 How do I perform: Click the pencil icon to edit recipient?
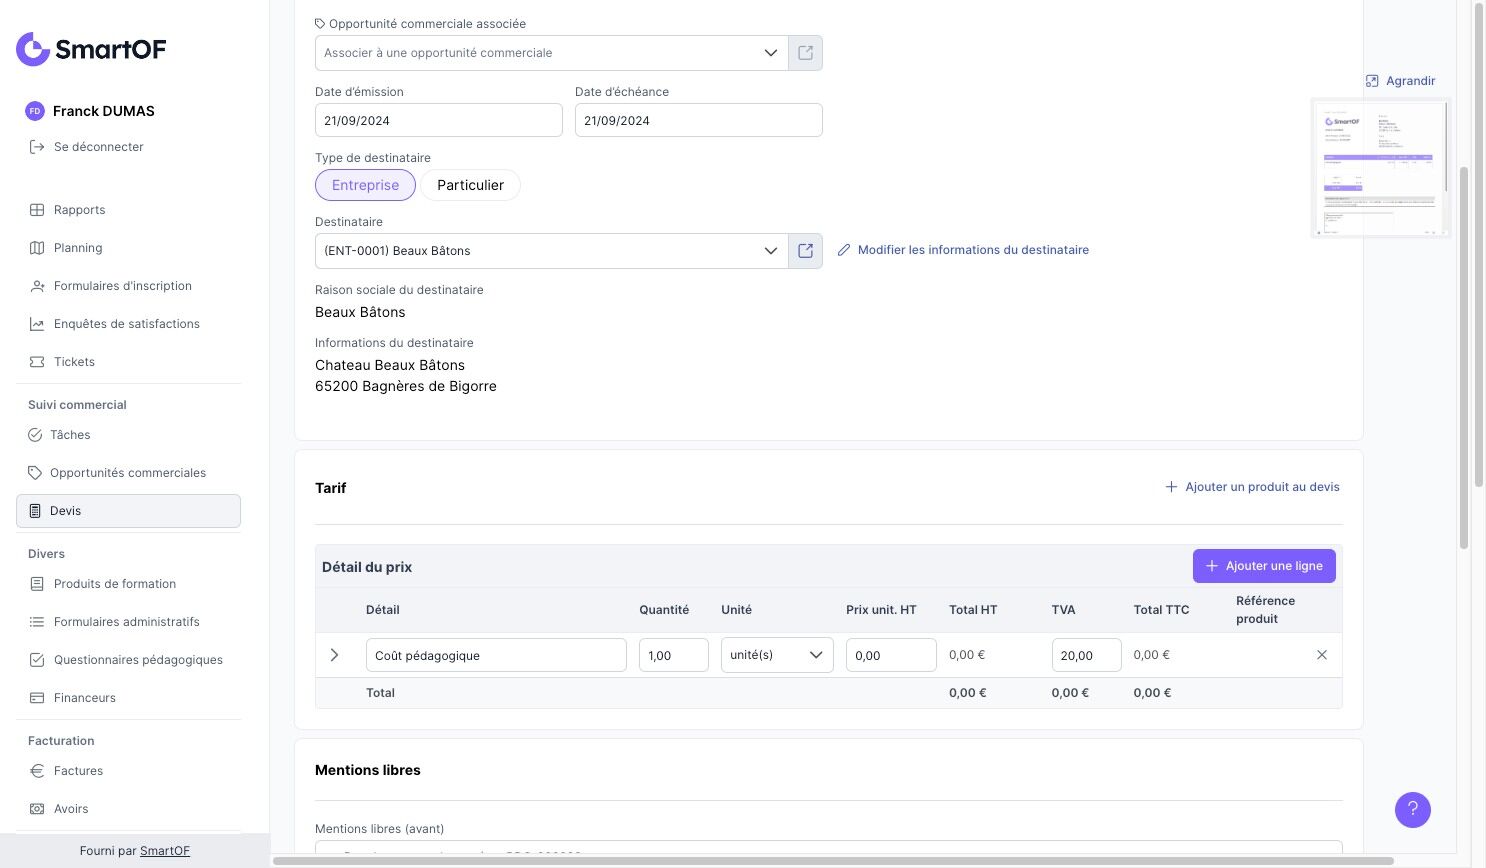click(844, 250)
